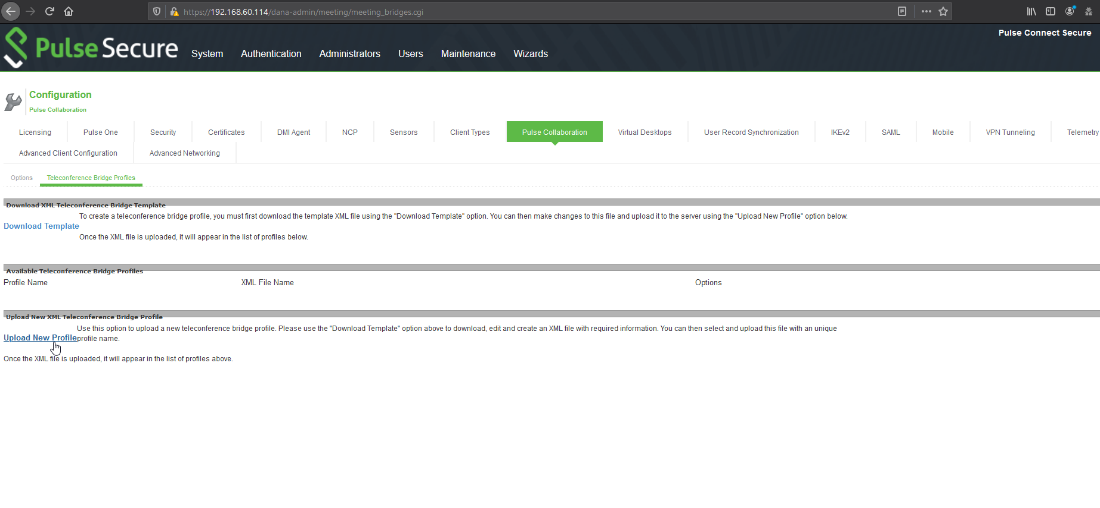Show the sidebars icon

tap(1050, 11)
